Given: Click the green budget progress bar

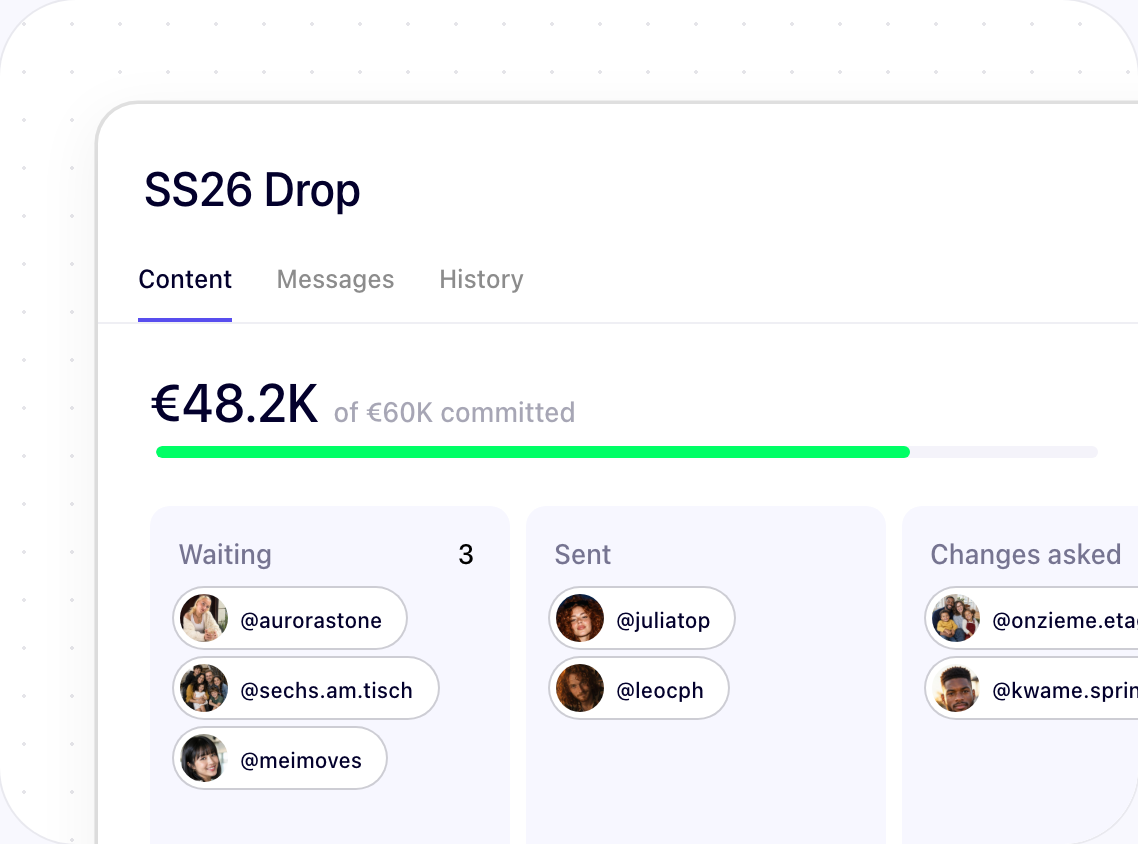Looking at the screenshot, I should (x=533, y=452).
